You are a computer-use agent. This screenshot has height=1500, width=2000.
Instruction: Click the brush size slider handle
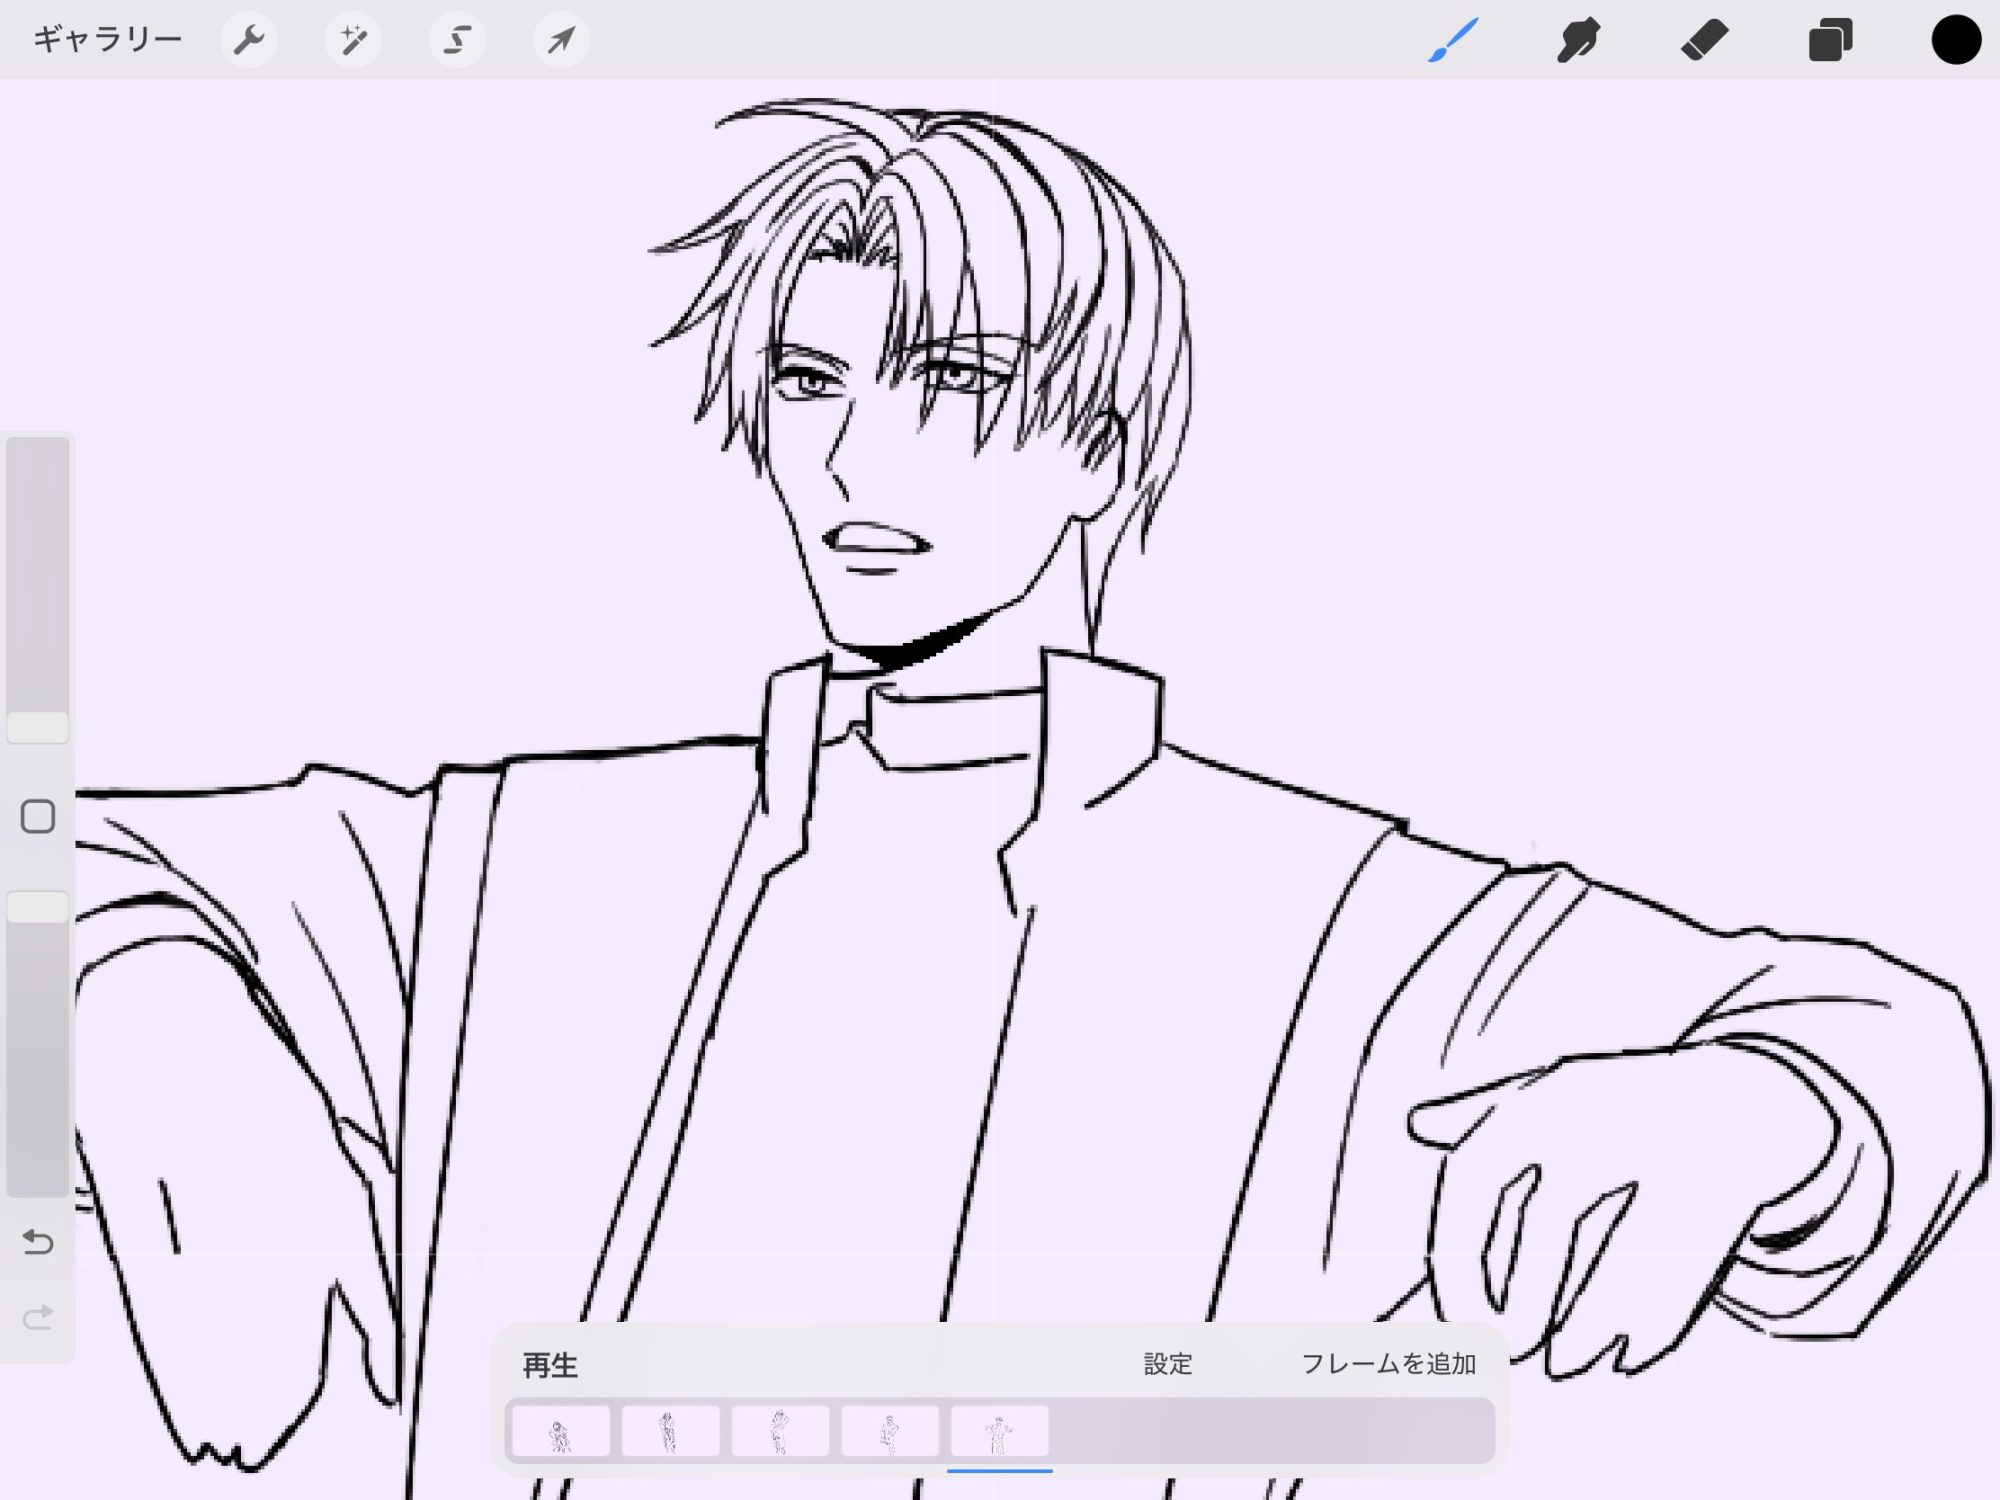coord(38,727)
